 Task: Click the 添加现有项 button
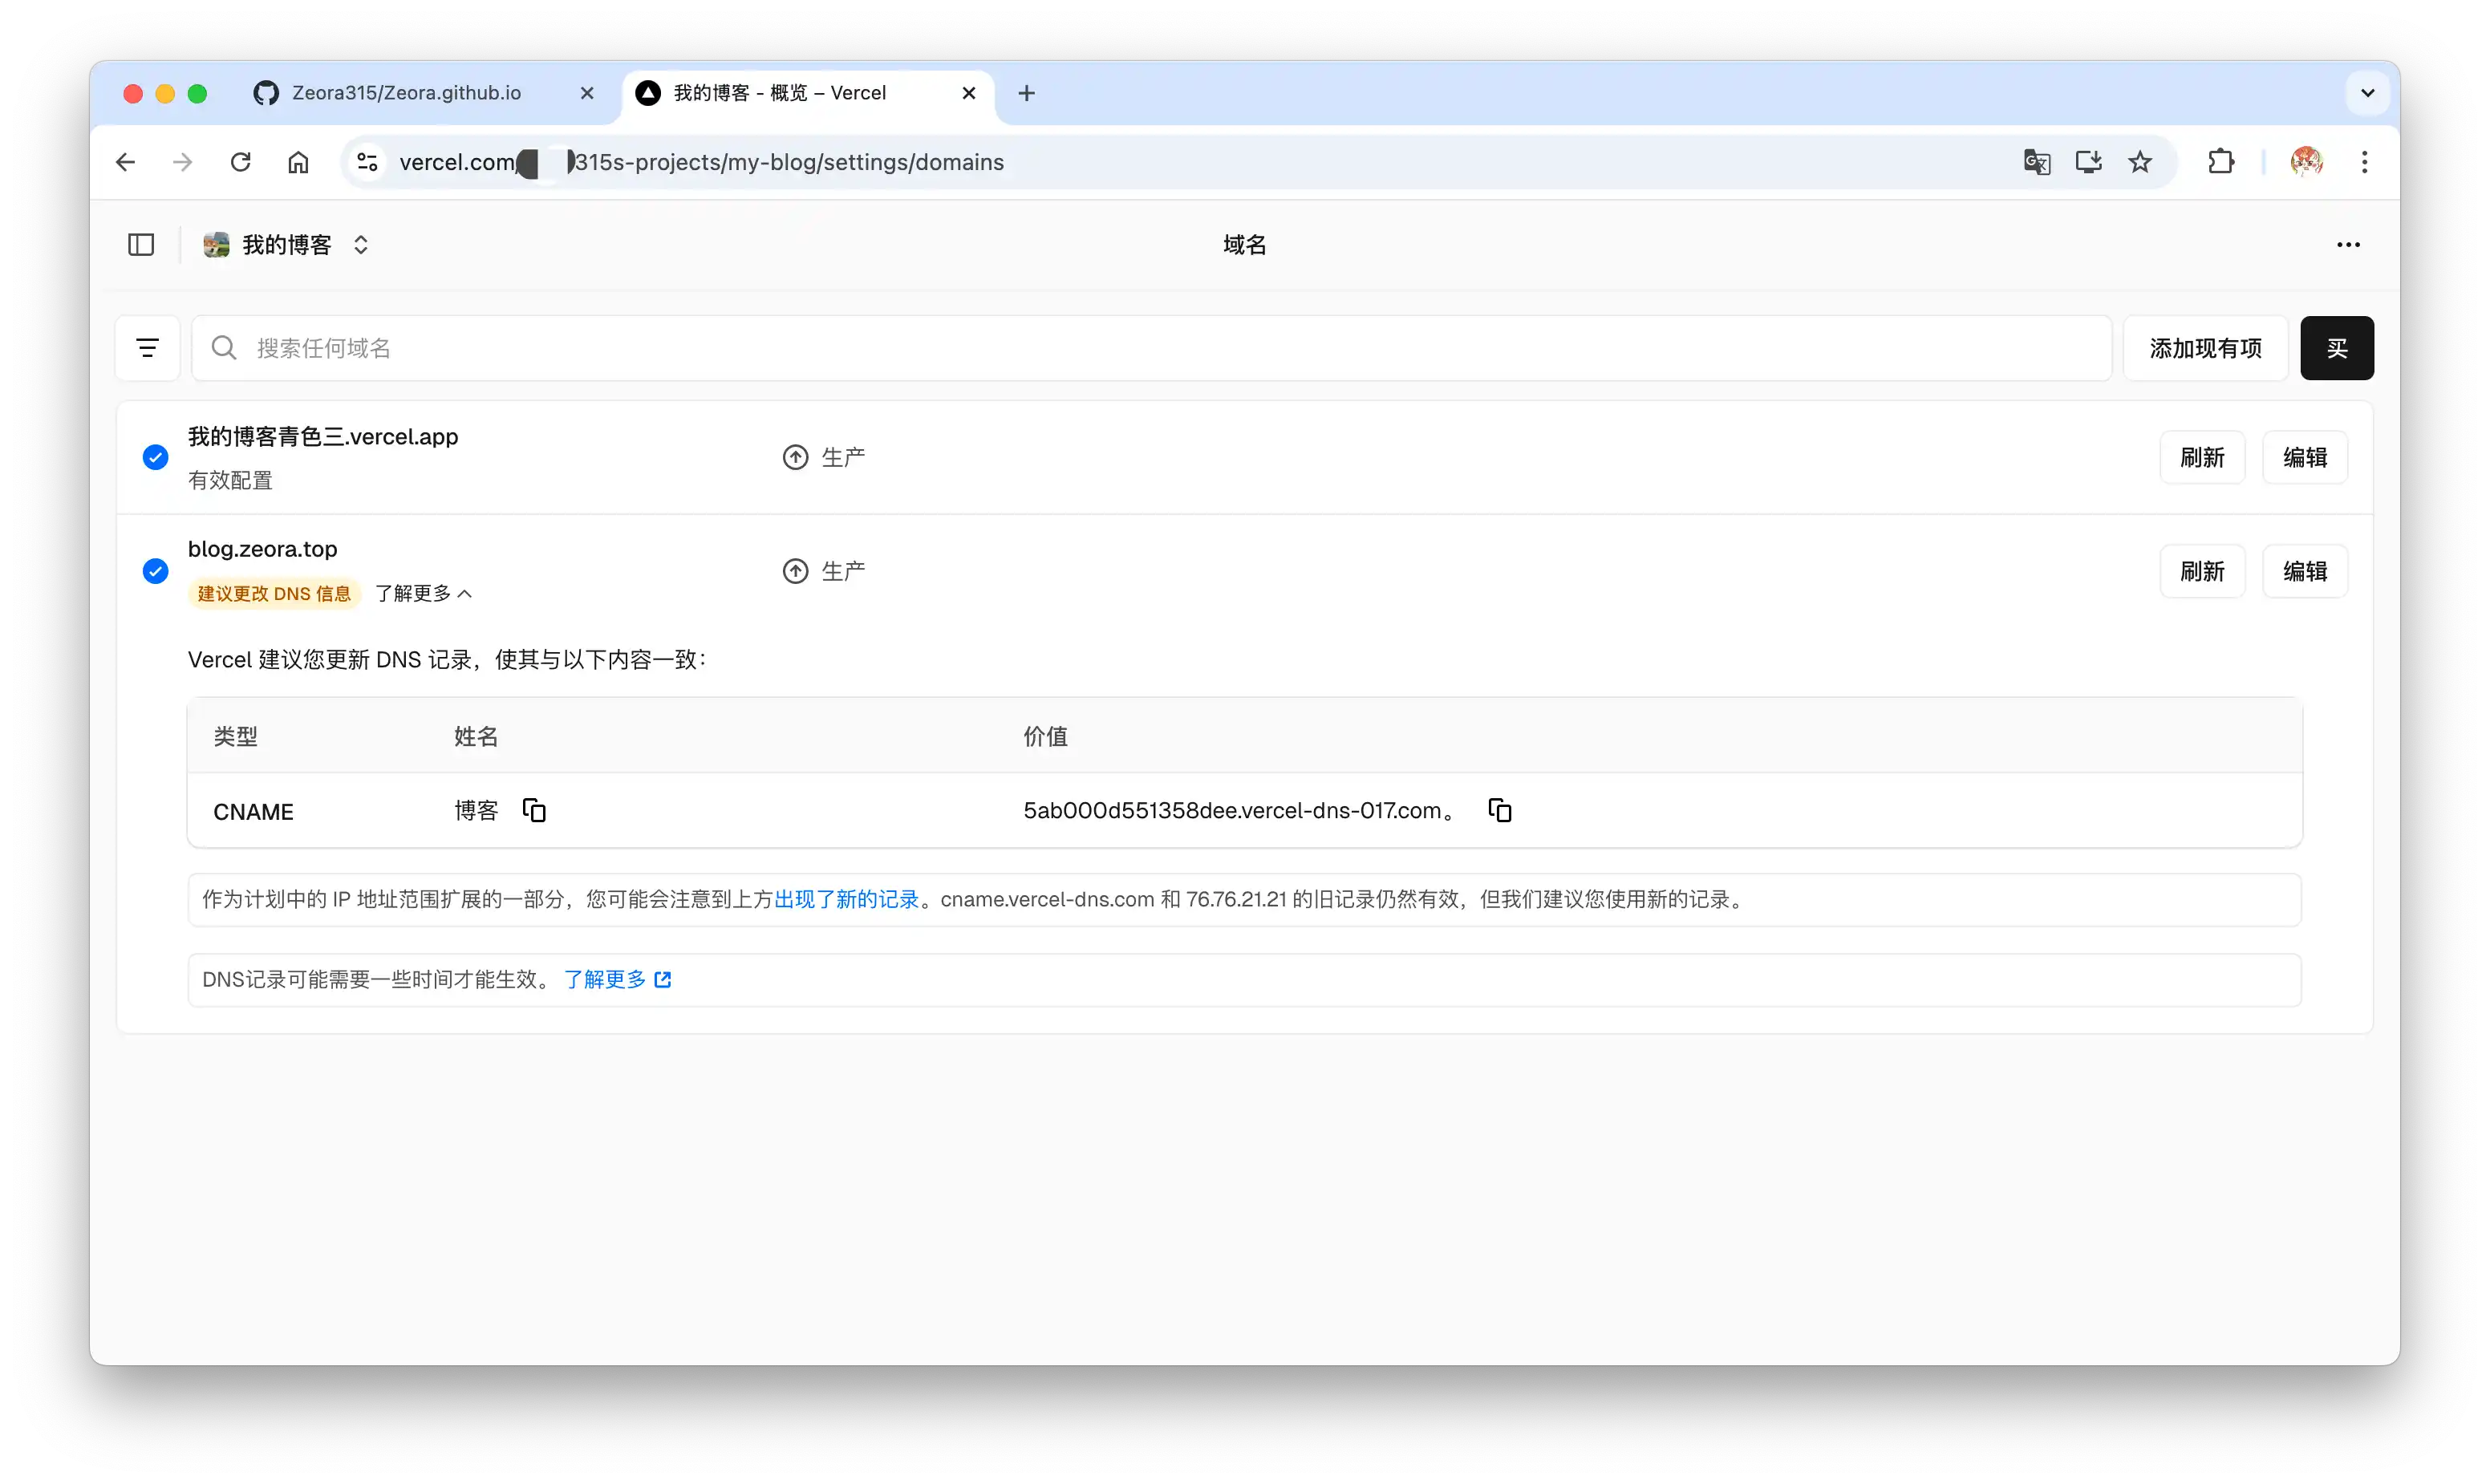(2205, 348)
